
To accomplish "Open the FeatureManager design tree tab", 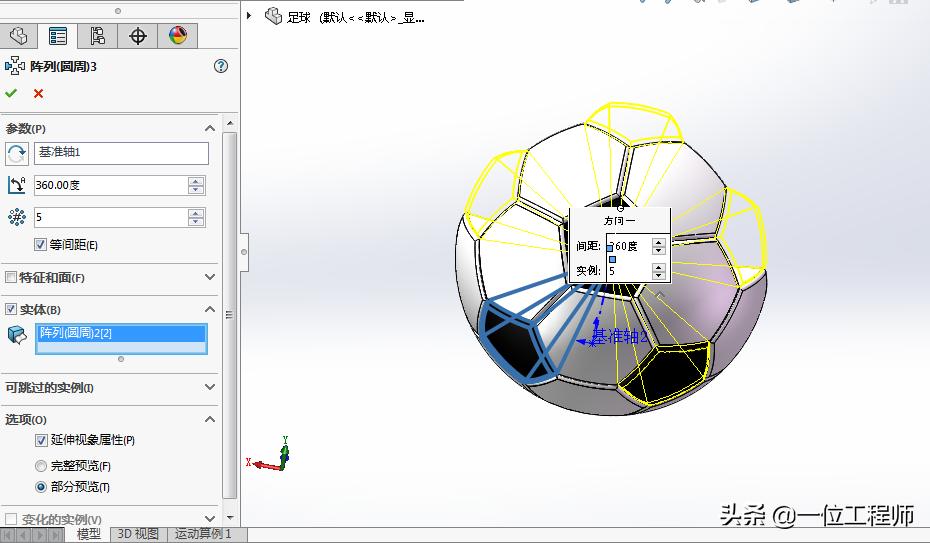I will 18,37.
